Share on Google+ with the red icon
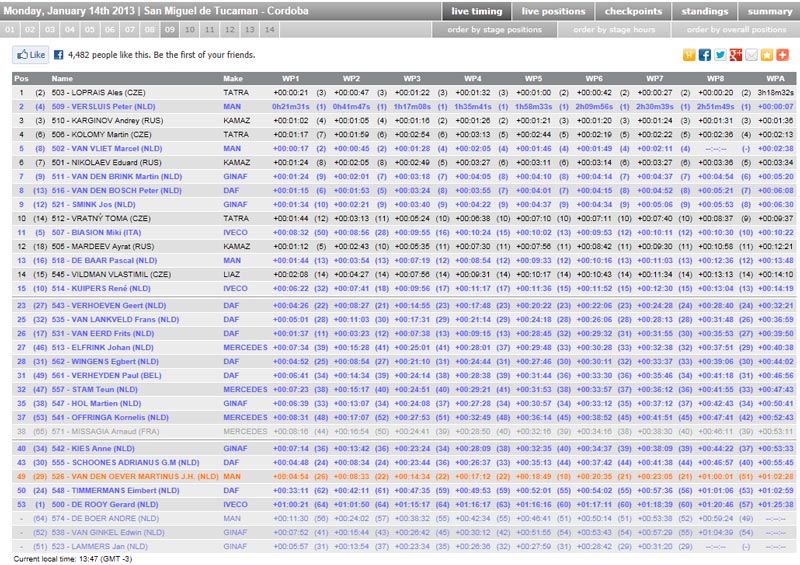The image size is (800, 565). coord(736,55)
